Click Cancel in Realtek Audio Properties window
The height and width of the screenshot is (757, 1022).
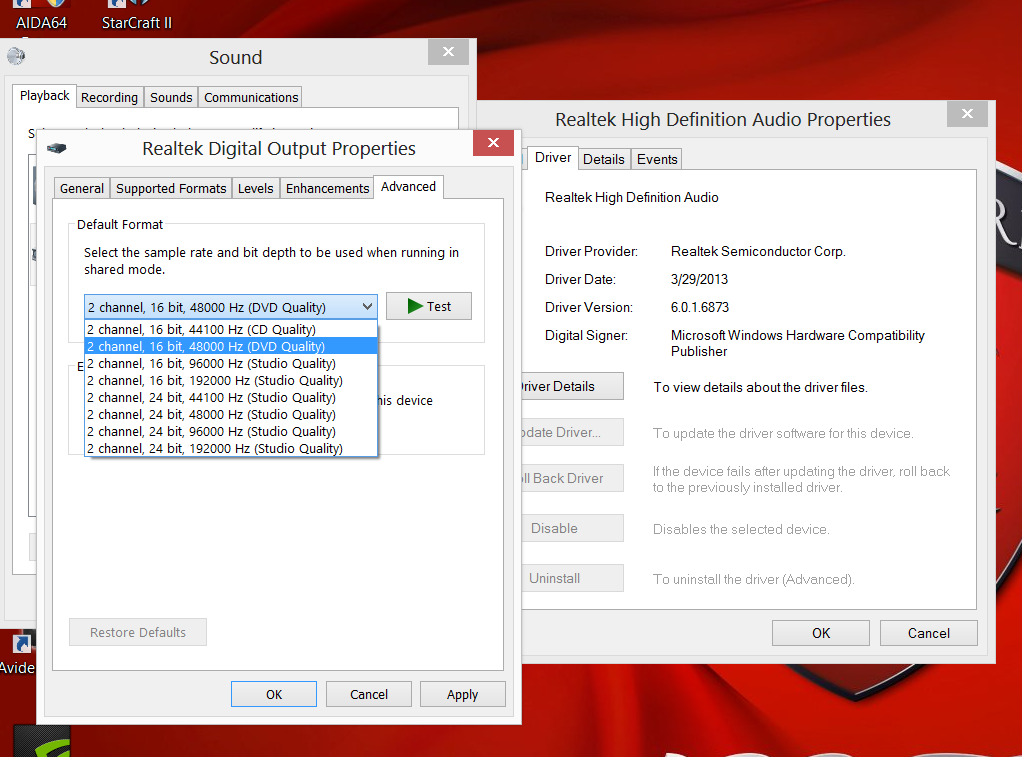(929, 633)
